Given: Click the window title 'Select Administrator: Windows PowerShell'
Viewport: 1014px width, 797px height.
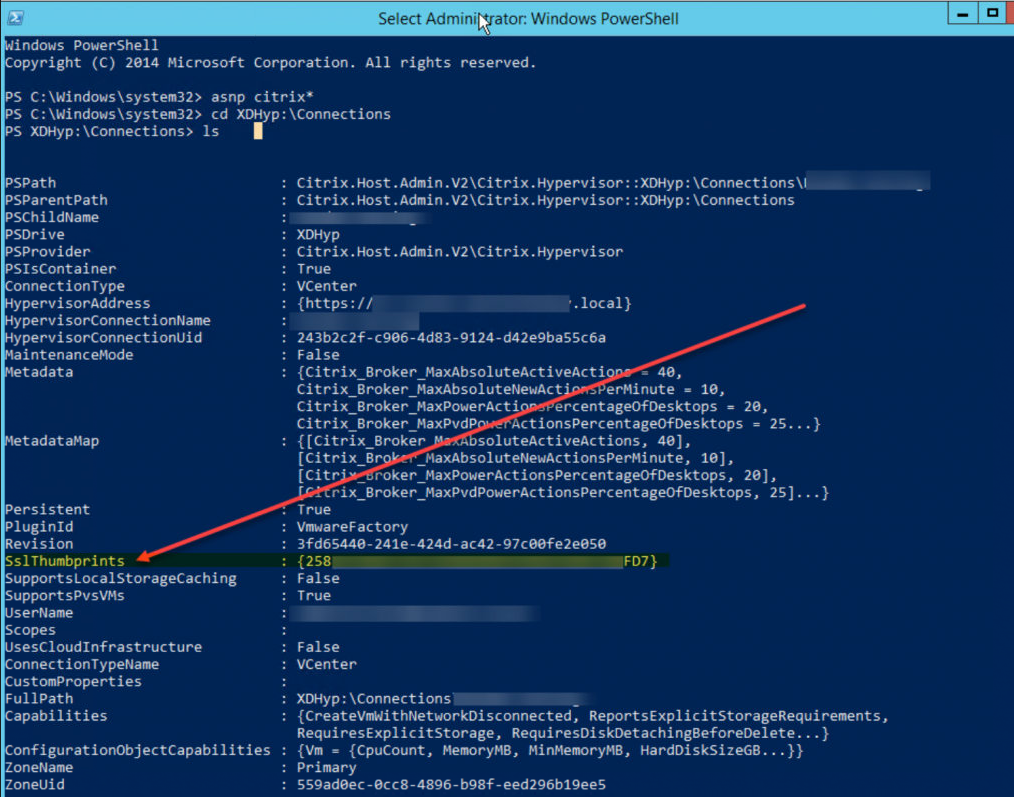Looking at the screenshot, I should pyautogui.click(x=528, y=19).
